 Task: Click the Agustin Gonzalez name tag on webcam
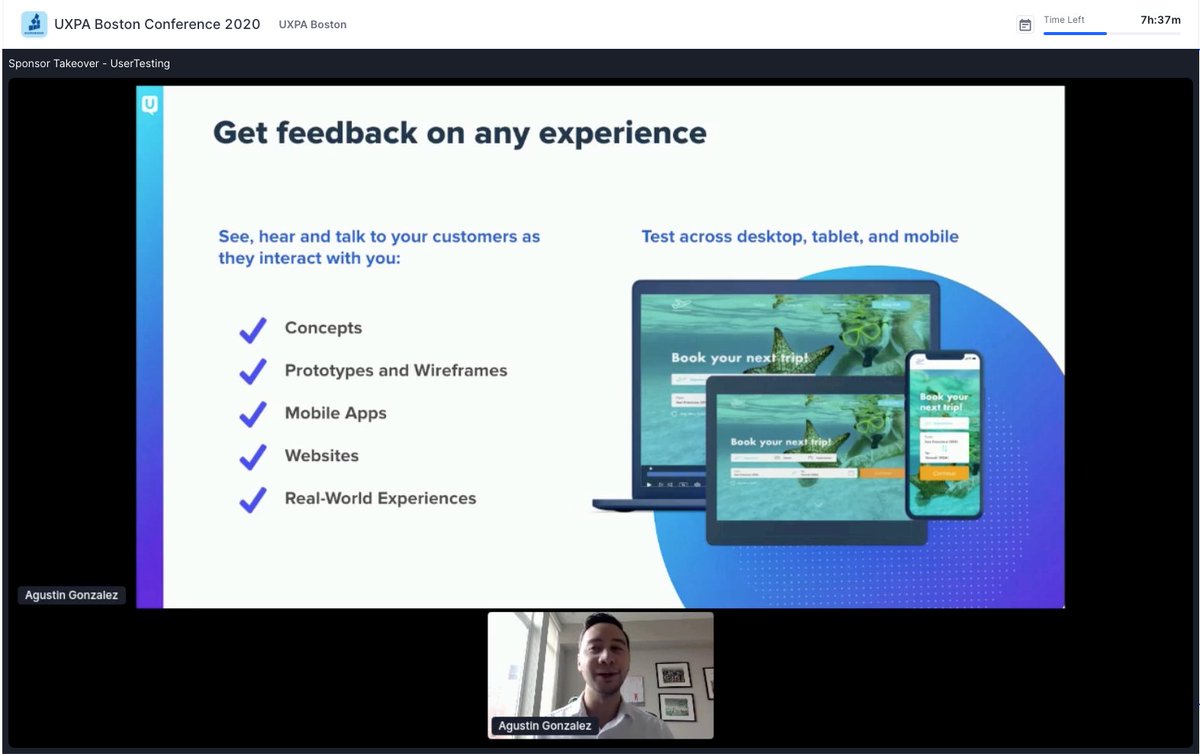click(x=545, y=726)
